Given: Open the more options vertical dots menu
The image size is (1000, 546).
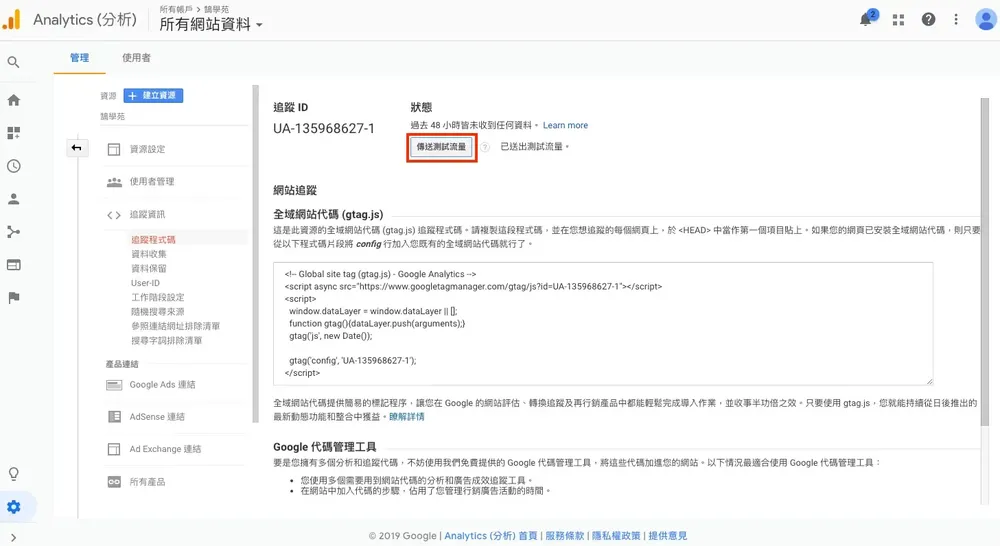Looking at the screenshot, I should point(955,20).
